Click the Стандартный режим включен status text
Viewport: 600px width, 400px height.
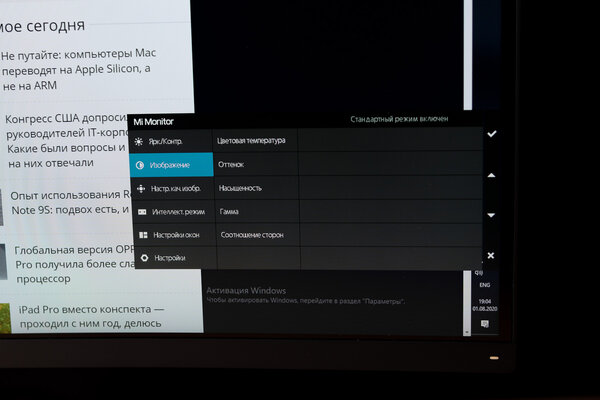399,119
